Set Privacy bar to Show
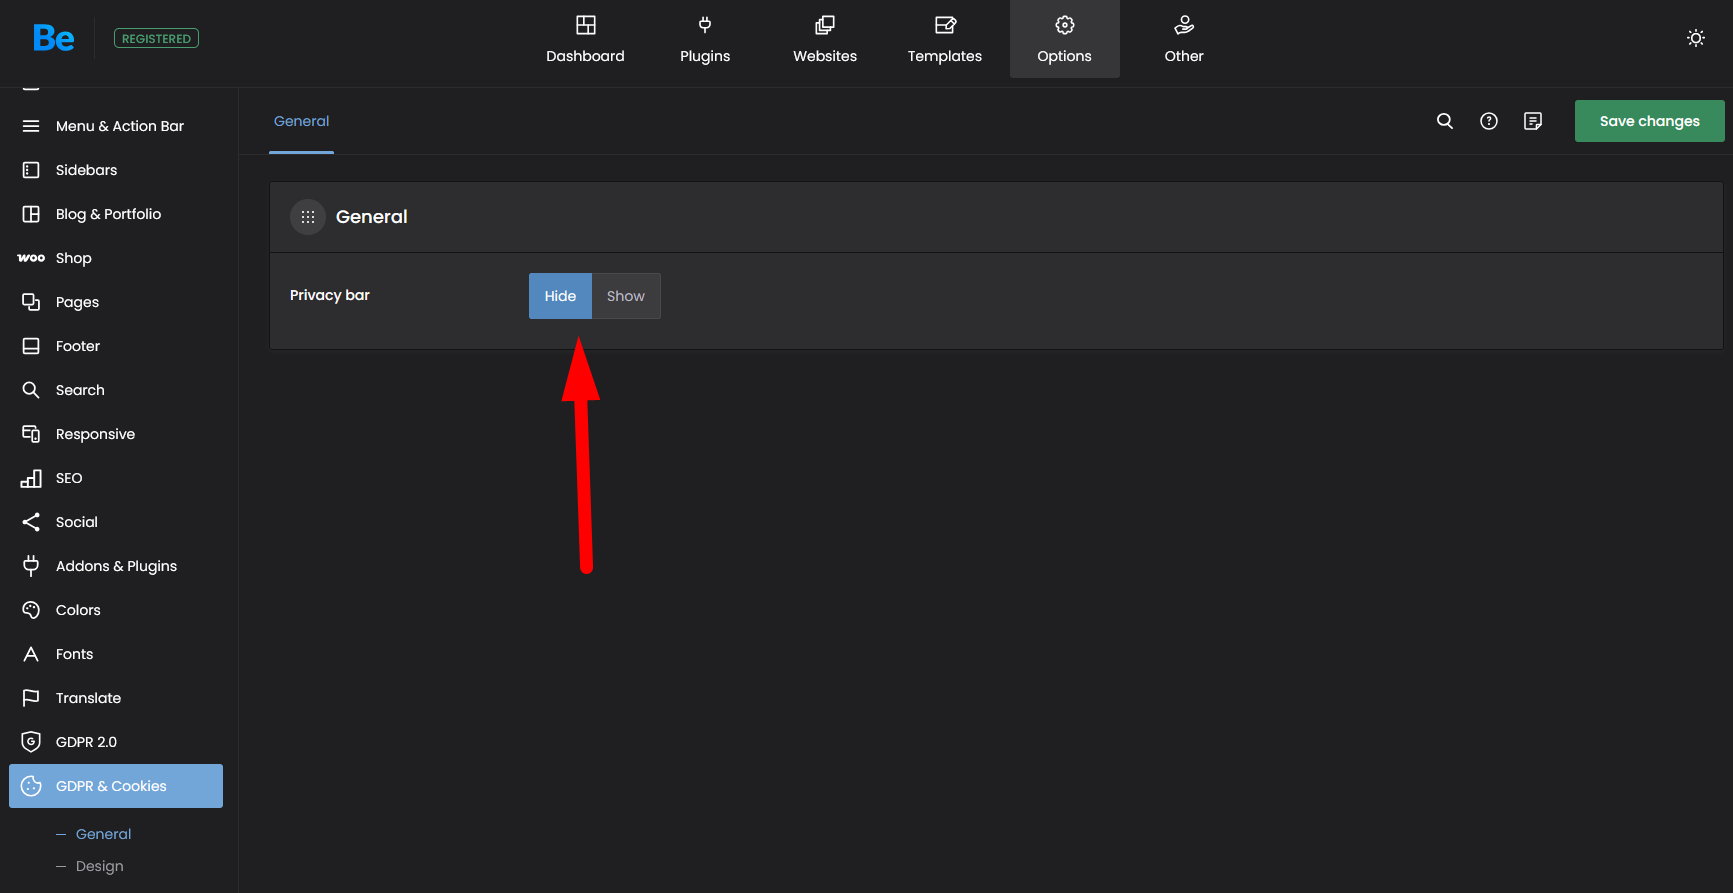Image resolution: width=1733 pixels, height=893 pixels. point(626,296)
